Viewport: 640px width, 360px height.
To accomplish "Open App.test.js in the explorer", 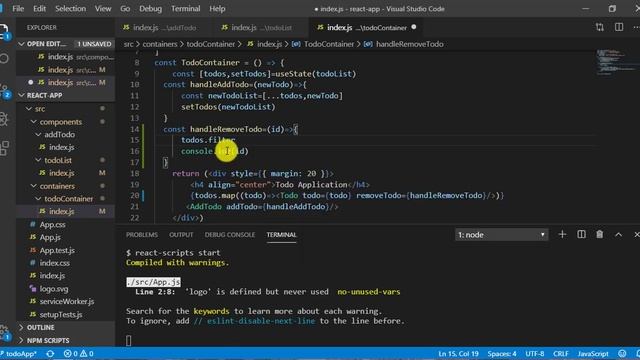I will (x=57, y=250).
